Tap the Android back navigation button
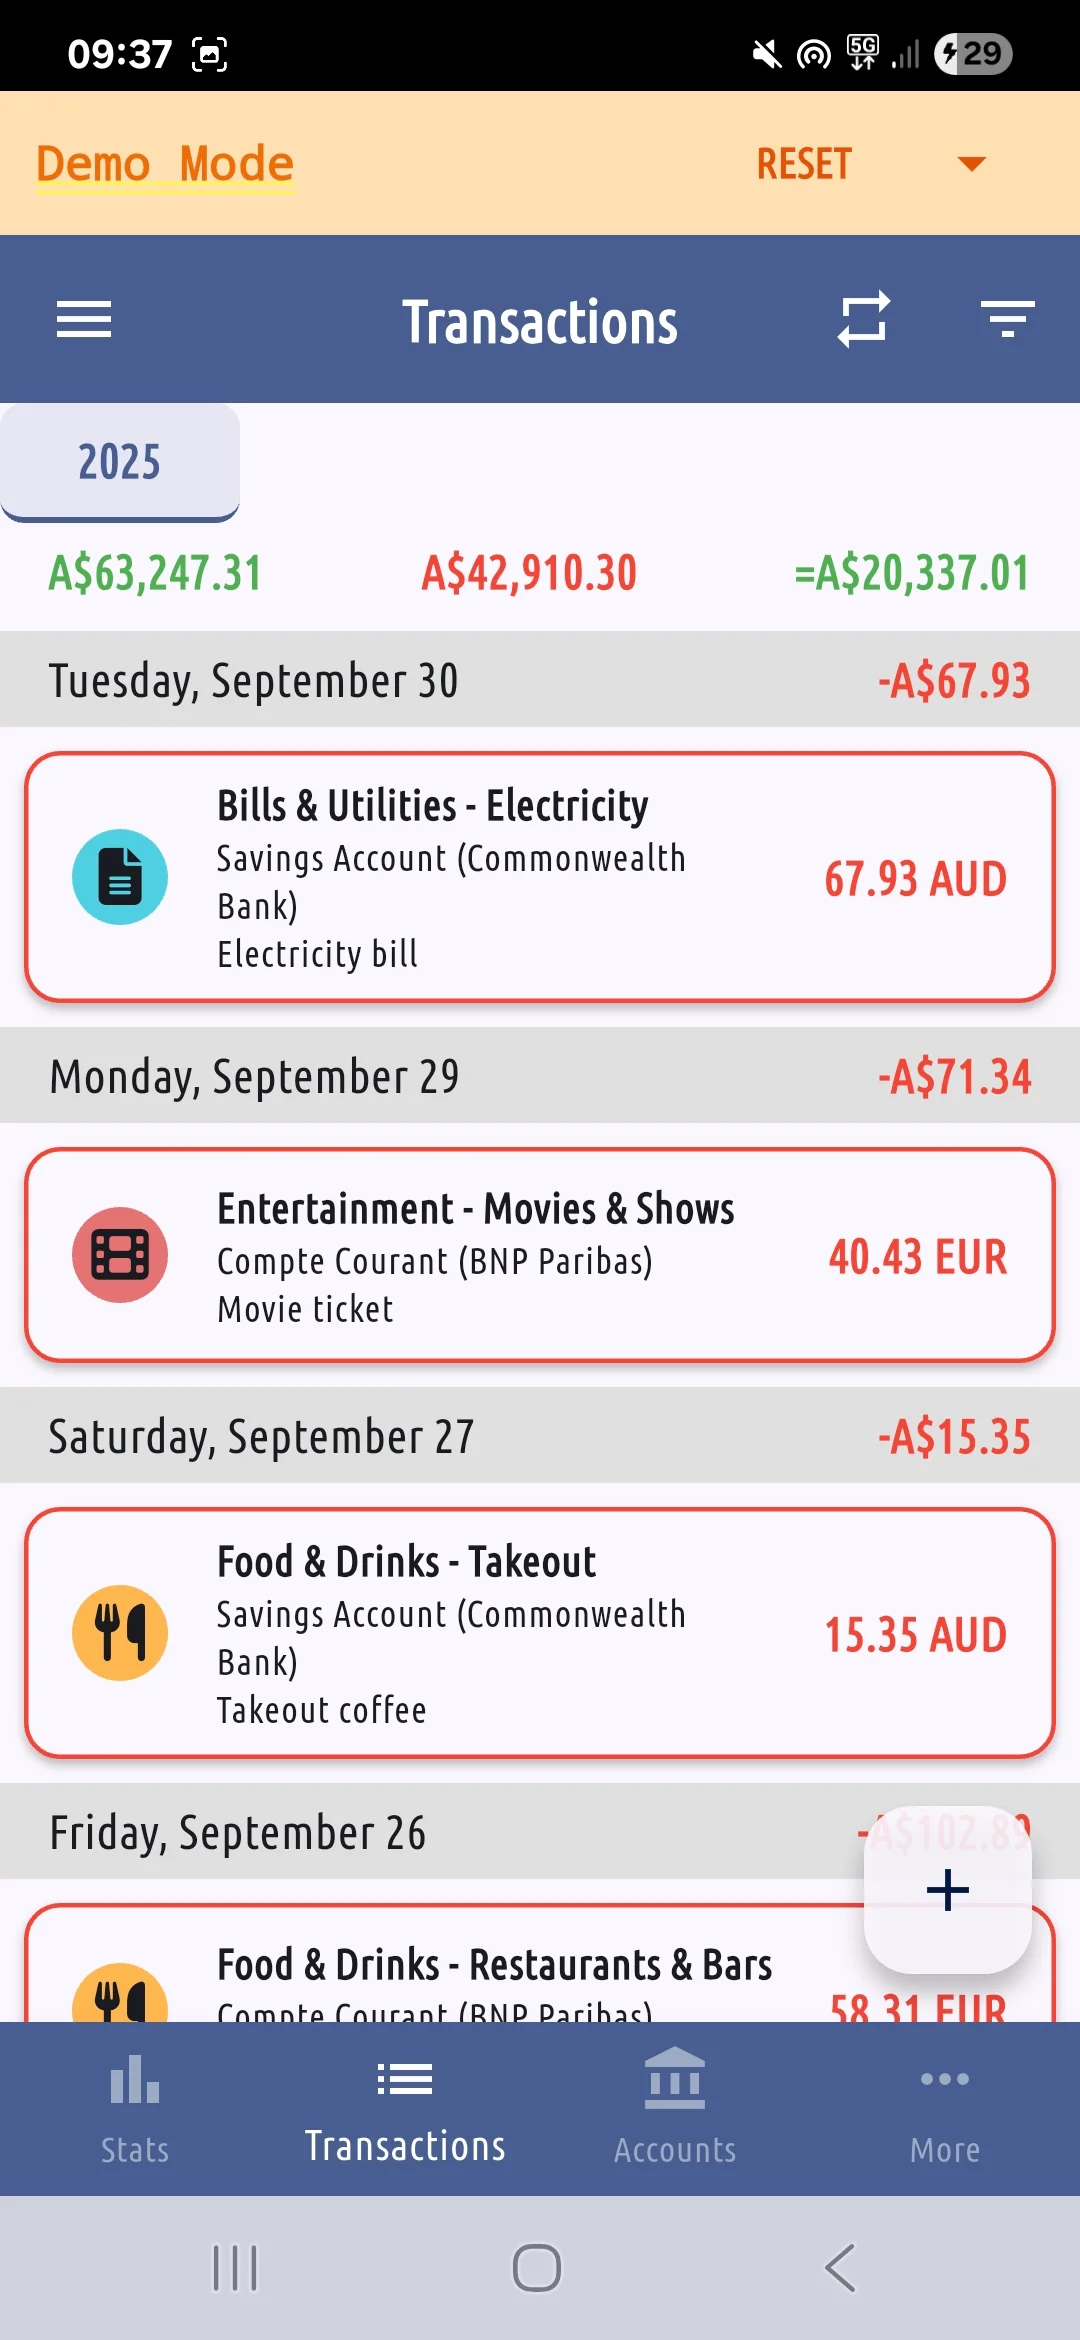The image size is (1080, 2340). tap(840, 2268)
